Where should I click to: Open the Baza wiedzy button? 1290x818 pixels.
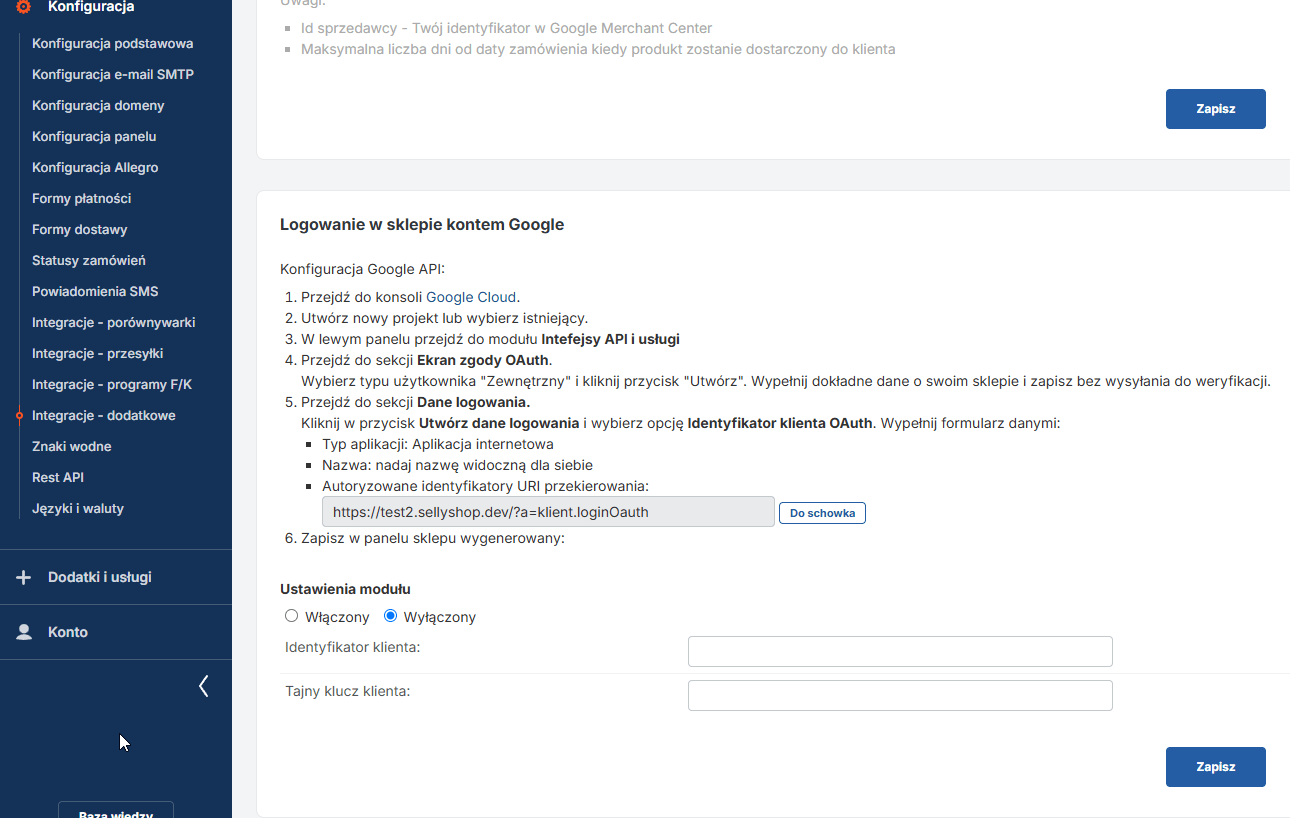(x=116, y=812)
